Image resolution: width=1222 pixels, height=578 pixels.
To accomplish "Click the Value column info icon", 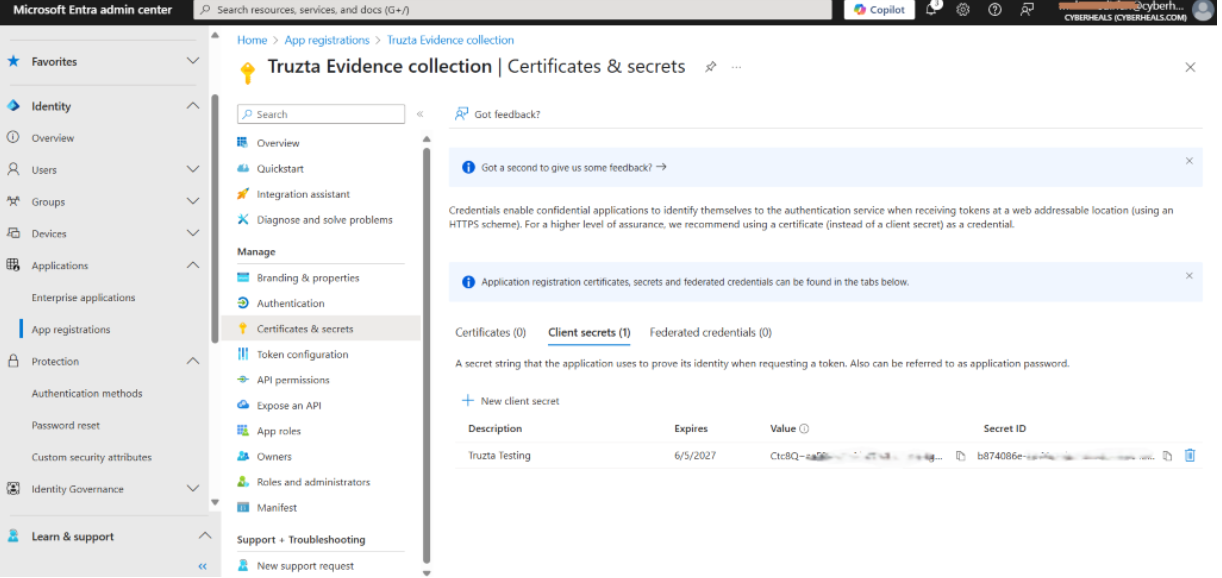I will [804, 429].
